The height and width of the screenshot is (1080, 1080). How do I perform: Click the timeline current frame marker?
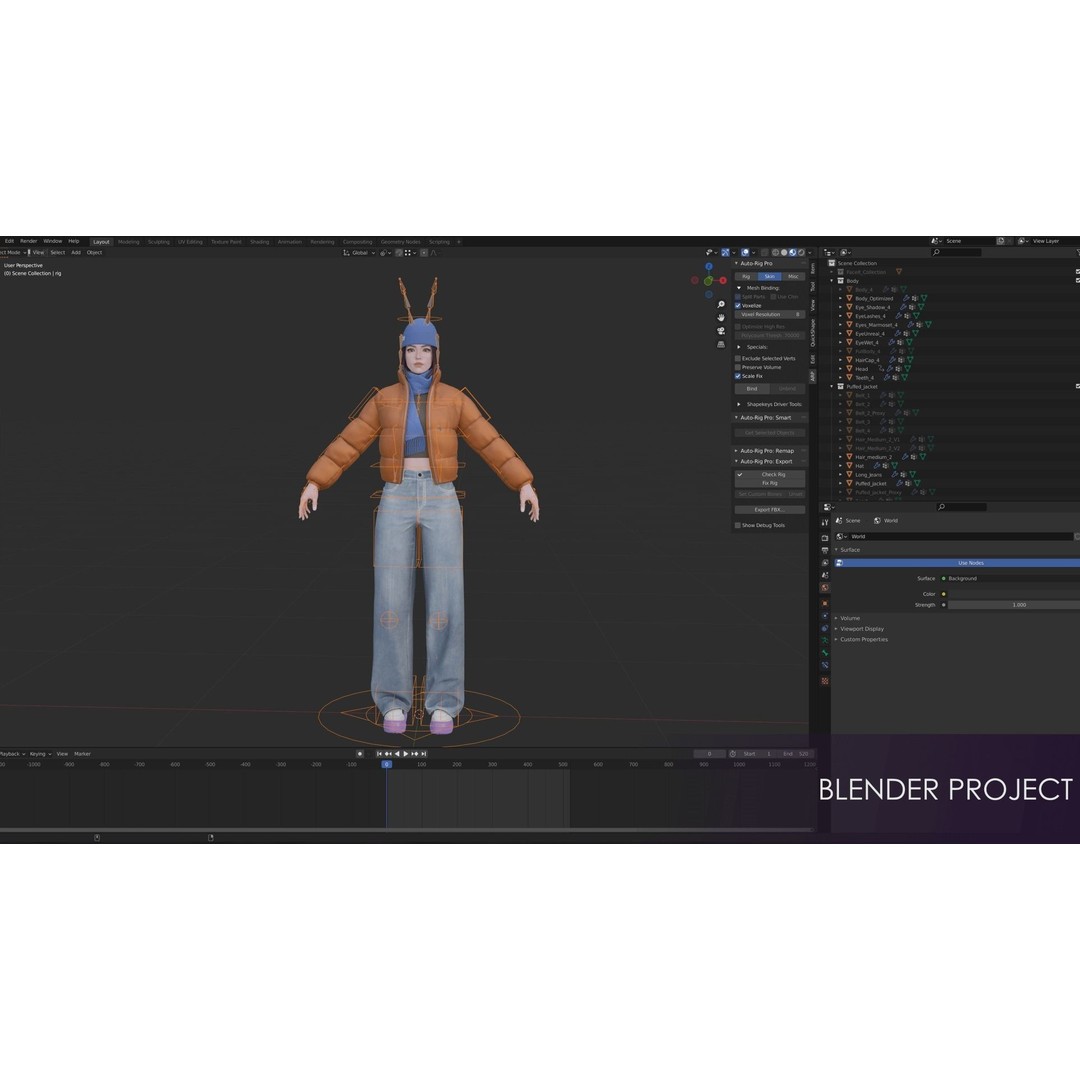(386, 764)
